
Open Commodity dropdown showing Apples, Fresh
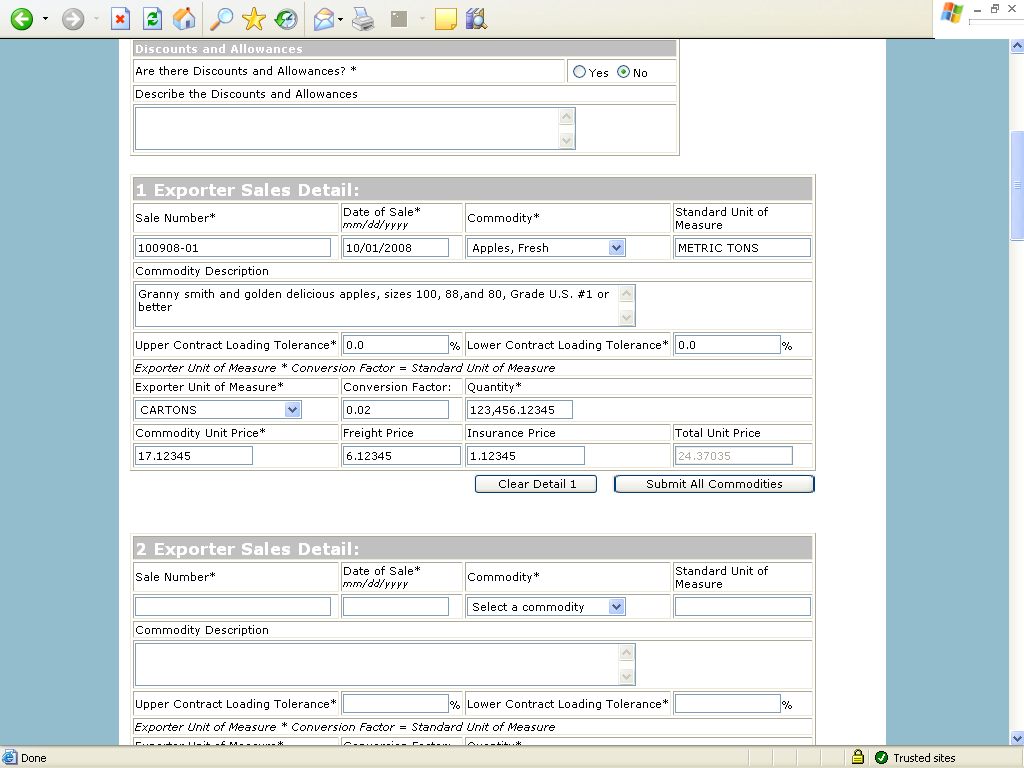(616, 248)
